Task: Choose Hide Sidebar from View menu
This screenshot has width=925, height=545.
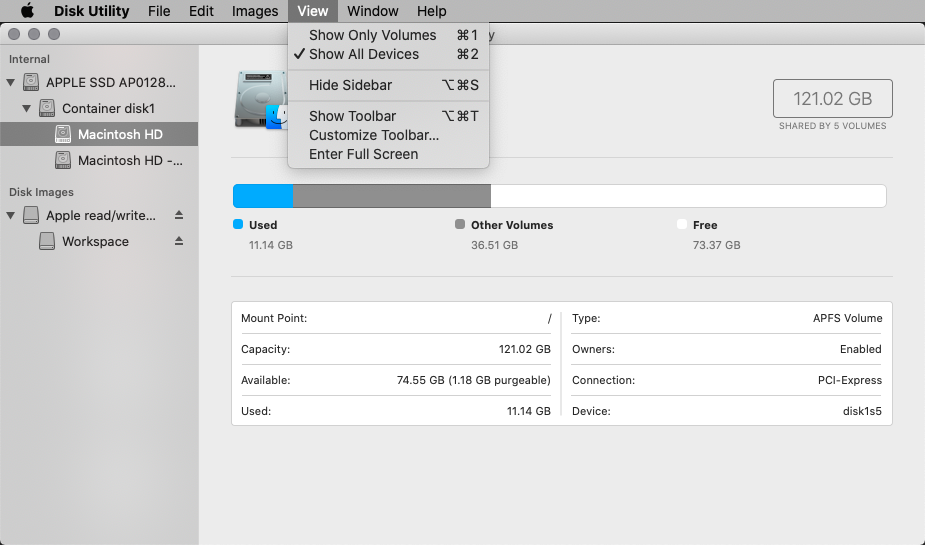Action: tap(350, 85)
